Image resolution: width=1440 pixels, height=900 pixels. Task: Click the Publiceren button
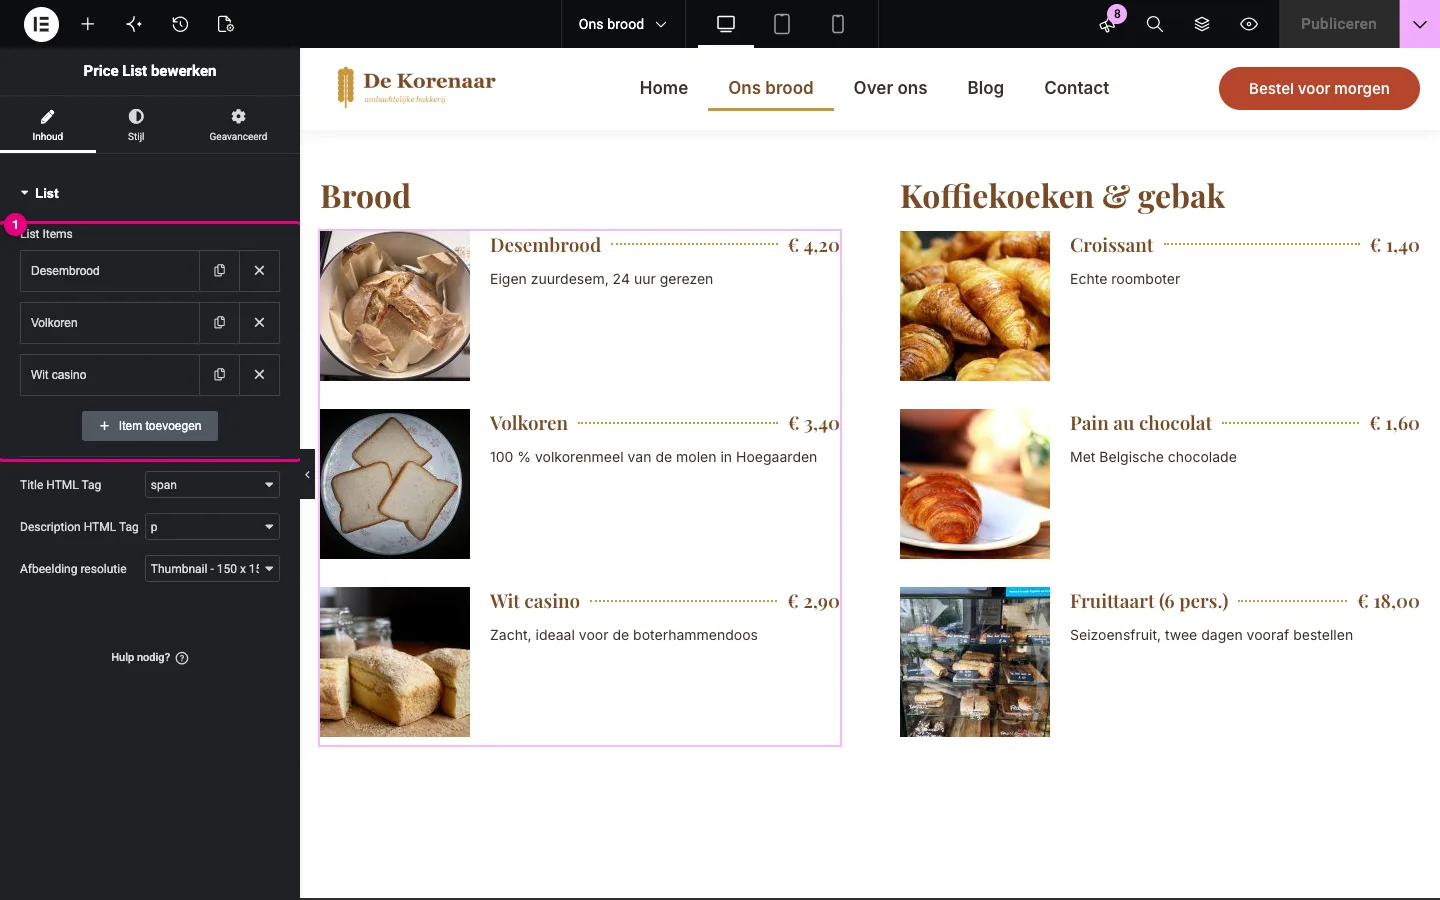tap(1339, 24)
